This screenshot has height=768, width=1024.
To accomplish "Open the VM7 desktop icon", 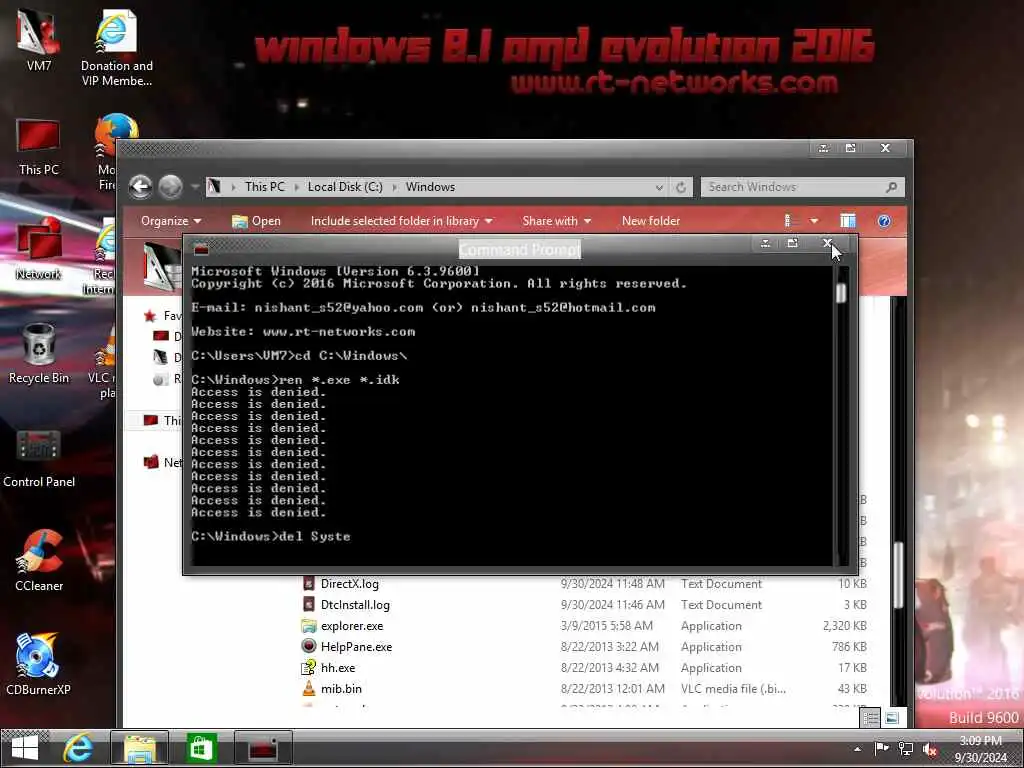I will (39, 39).
